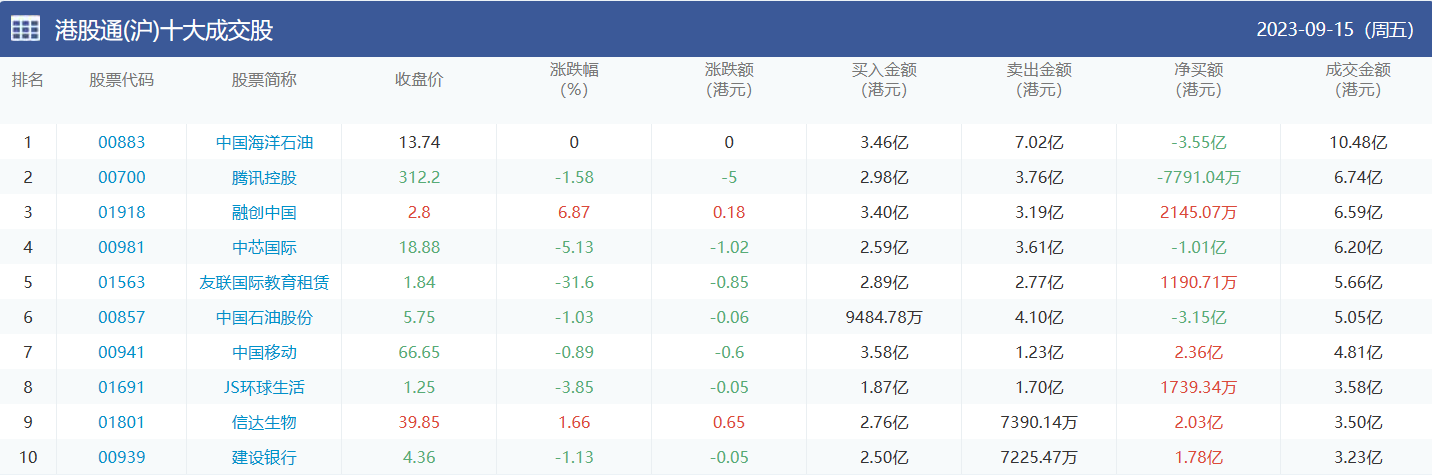Open 腾讯控股 stock name link
The image size is (1432, 475).
pyautogui.click(x=264, y=178)
